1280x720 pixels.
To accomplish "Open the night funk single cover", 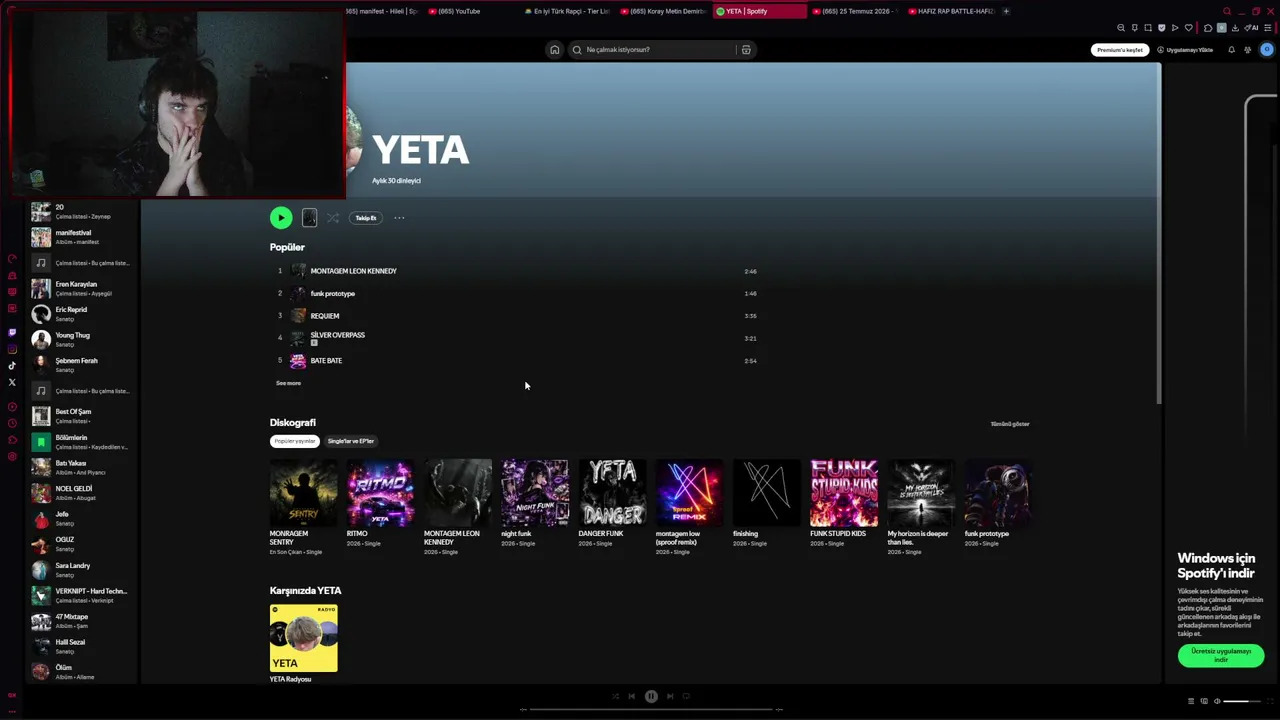I will [535, 493].
